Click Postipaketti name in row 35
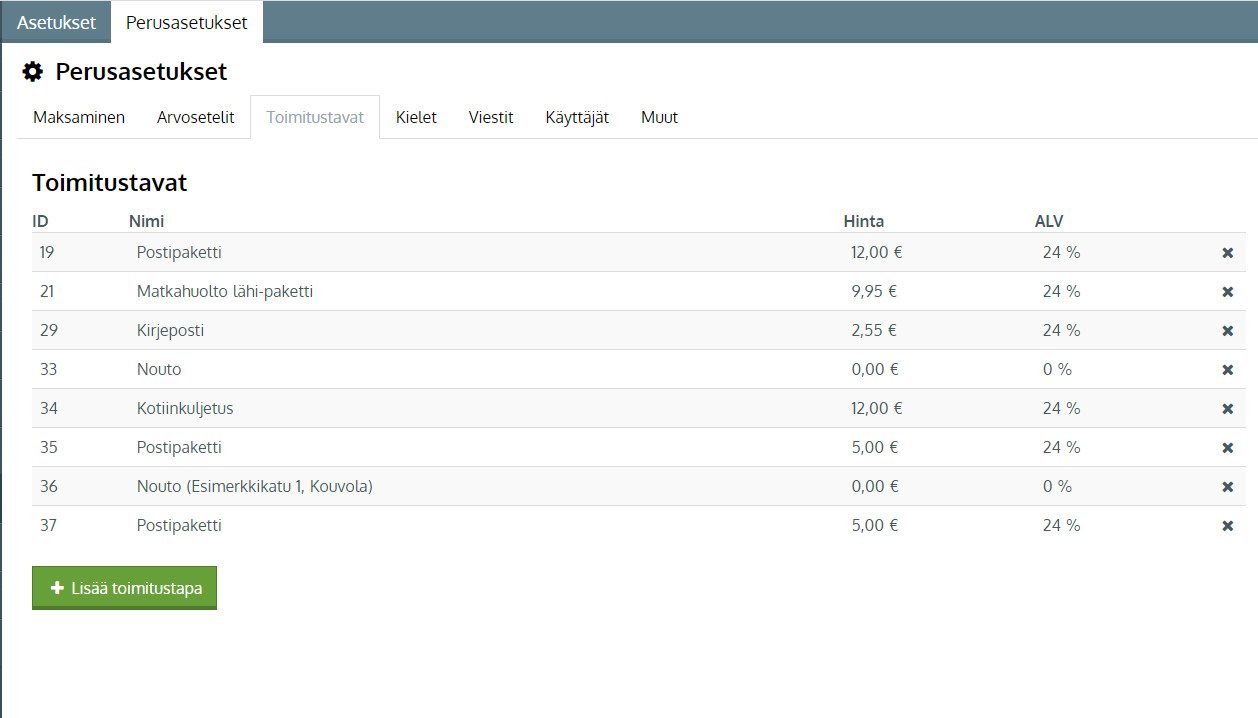The image size is (1258, 718). (179, 447)
